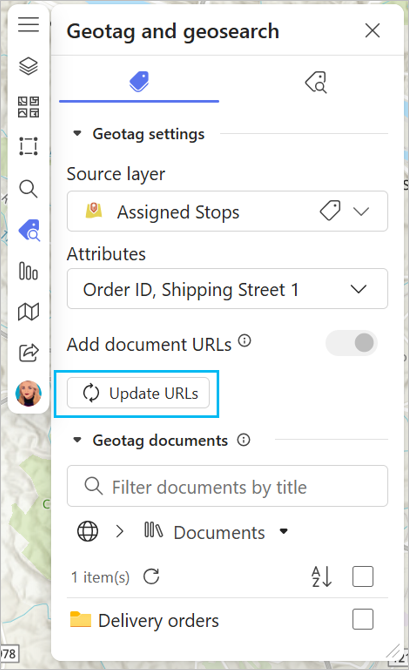The height and width of the screenshot is (670, 409).
Task: Check the Delivery orders checkbox
Action: (363, 619)
